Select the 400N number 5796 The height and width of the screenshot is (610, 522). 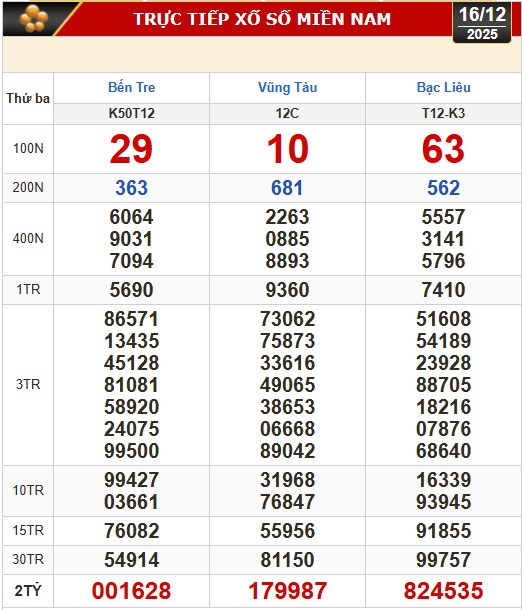click(443, 261)
